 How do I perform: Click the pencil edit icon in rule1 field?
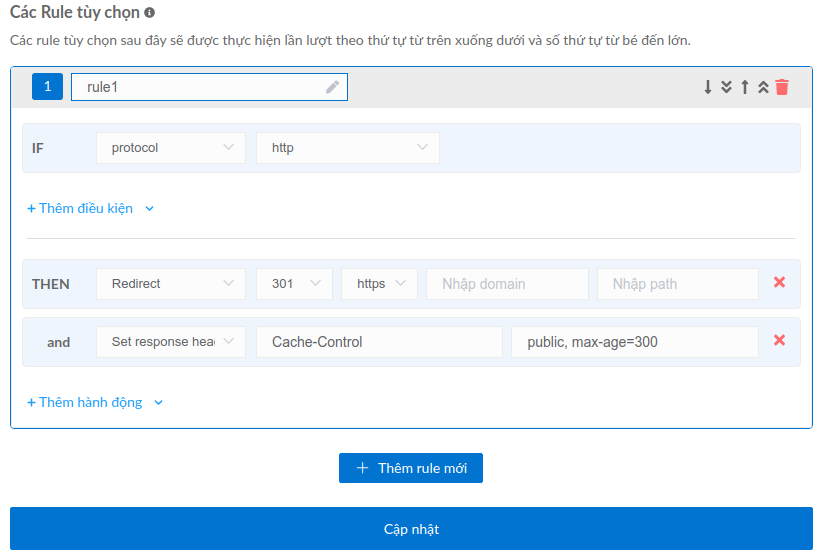tap(332, 87)
